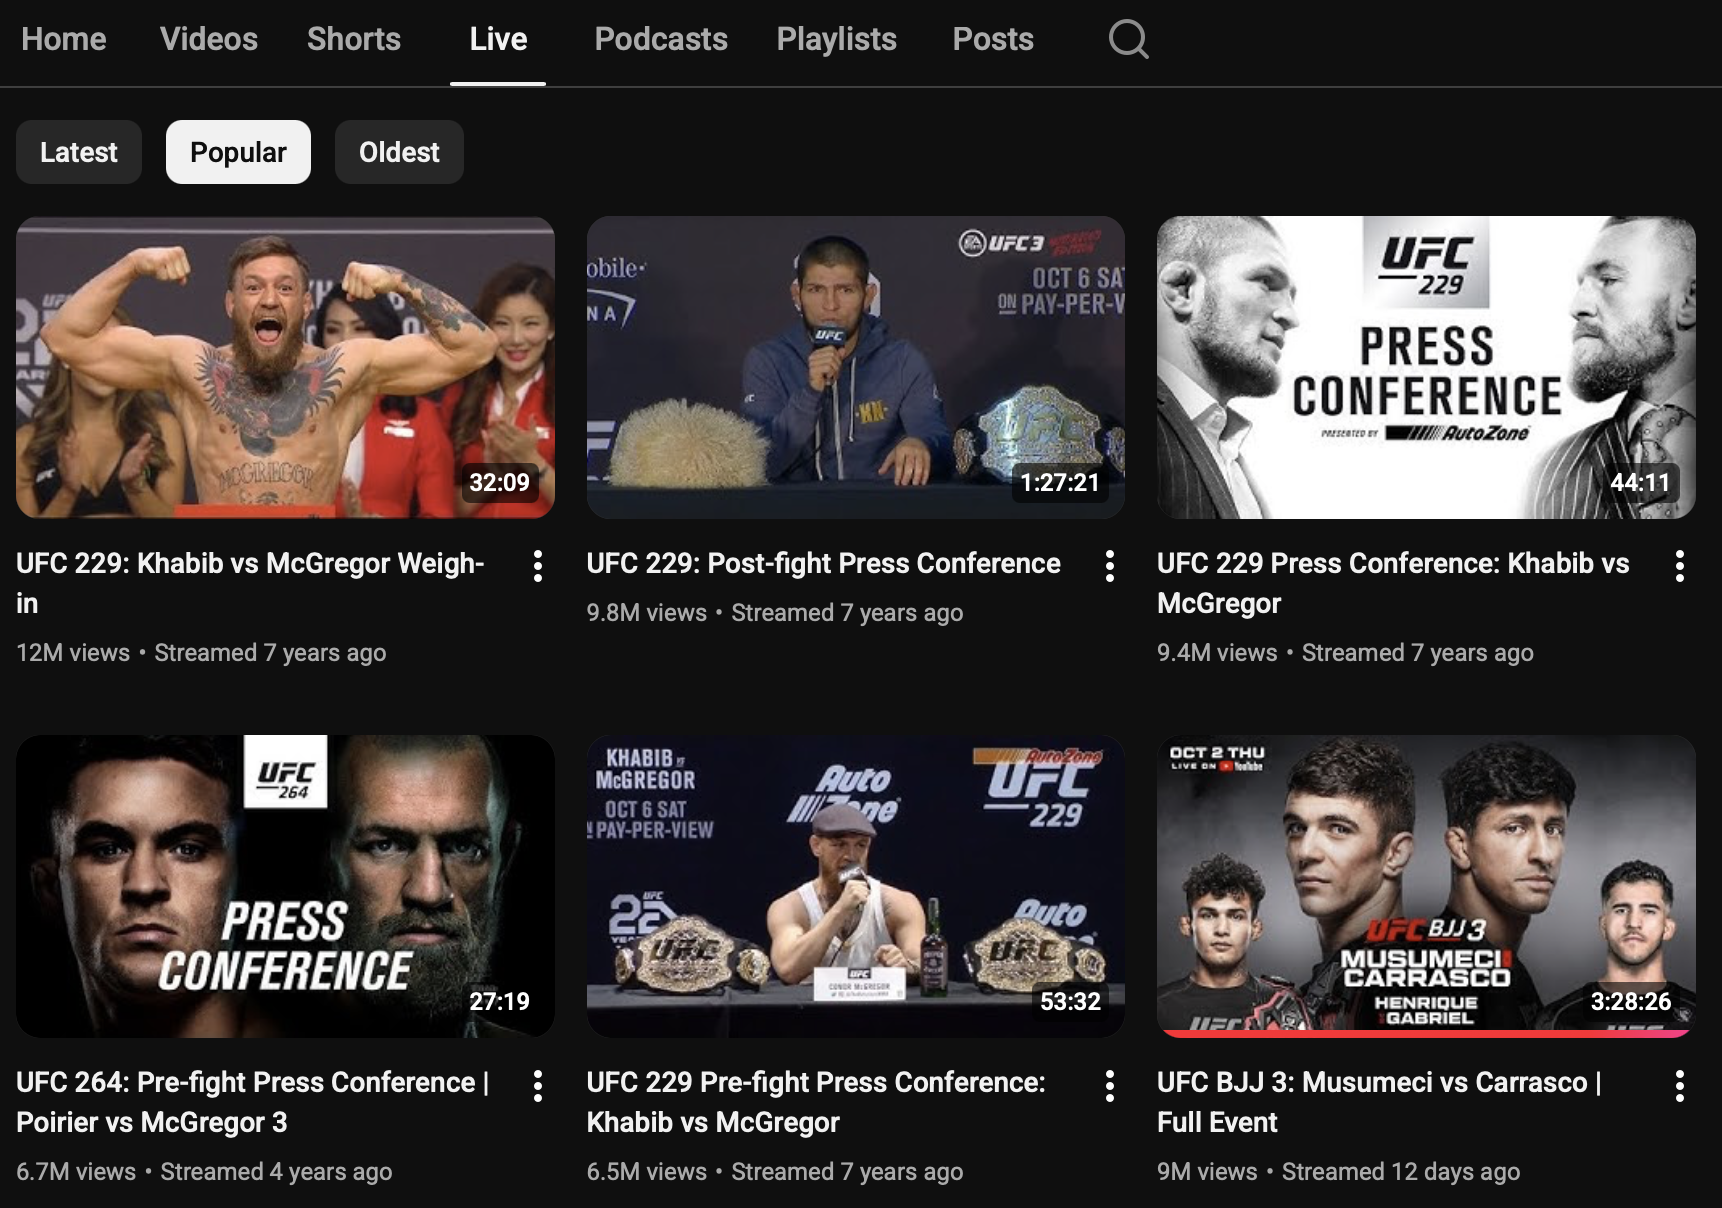Click the channel search magnifier icon
This screenshot has width=1722, height=1208.
[x=1128, y=40]
